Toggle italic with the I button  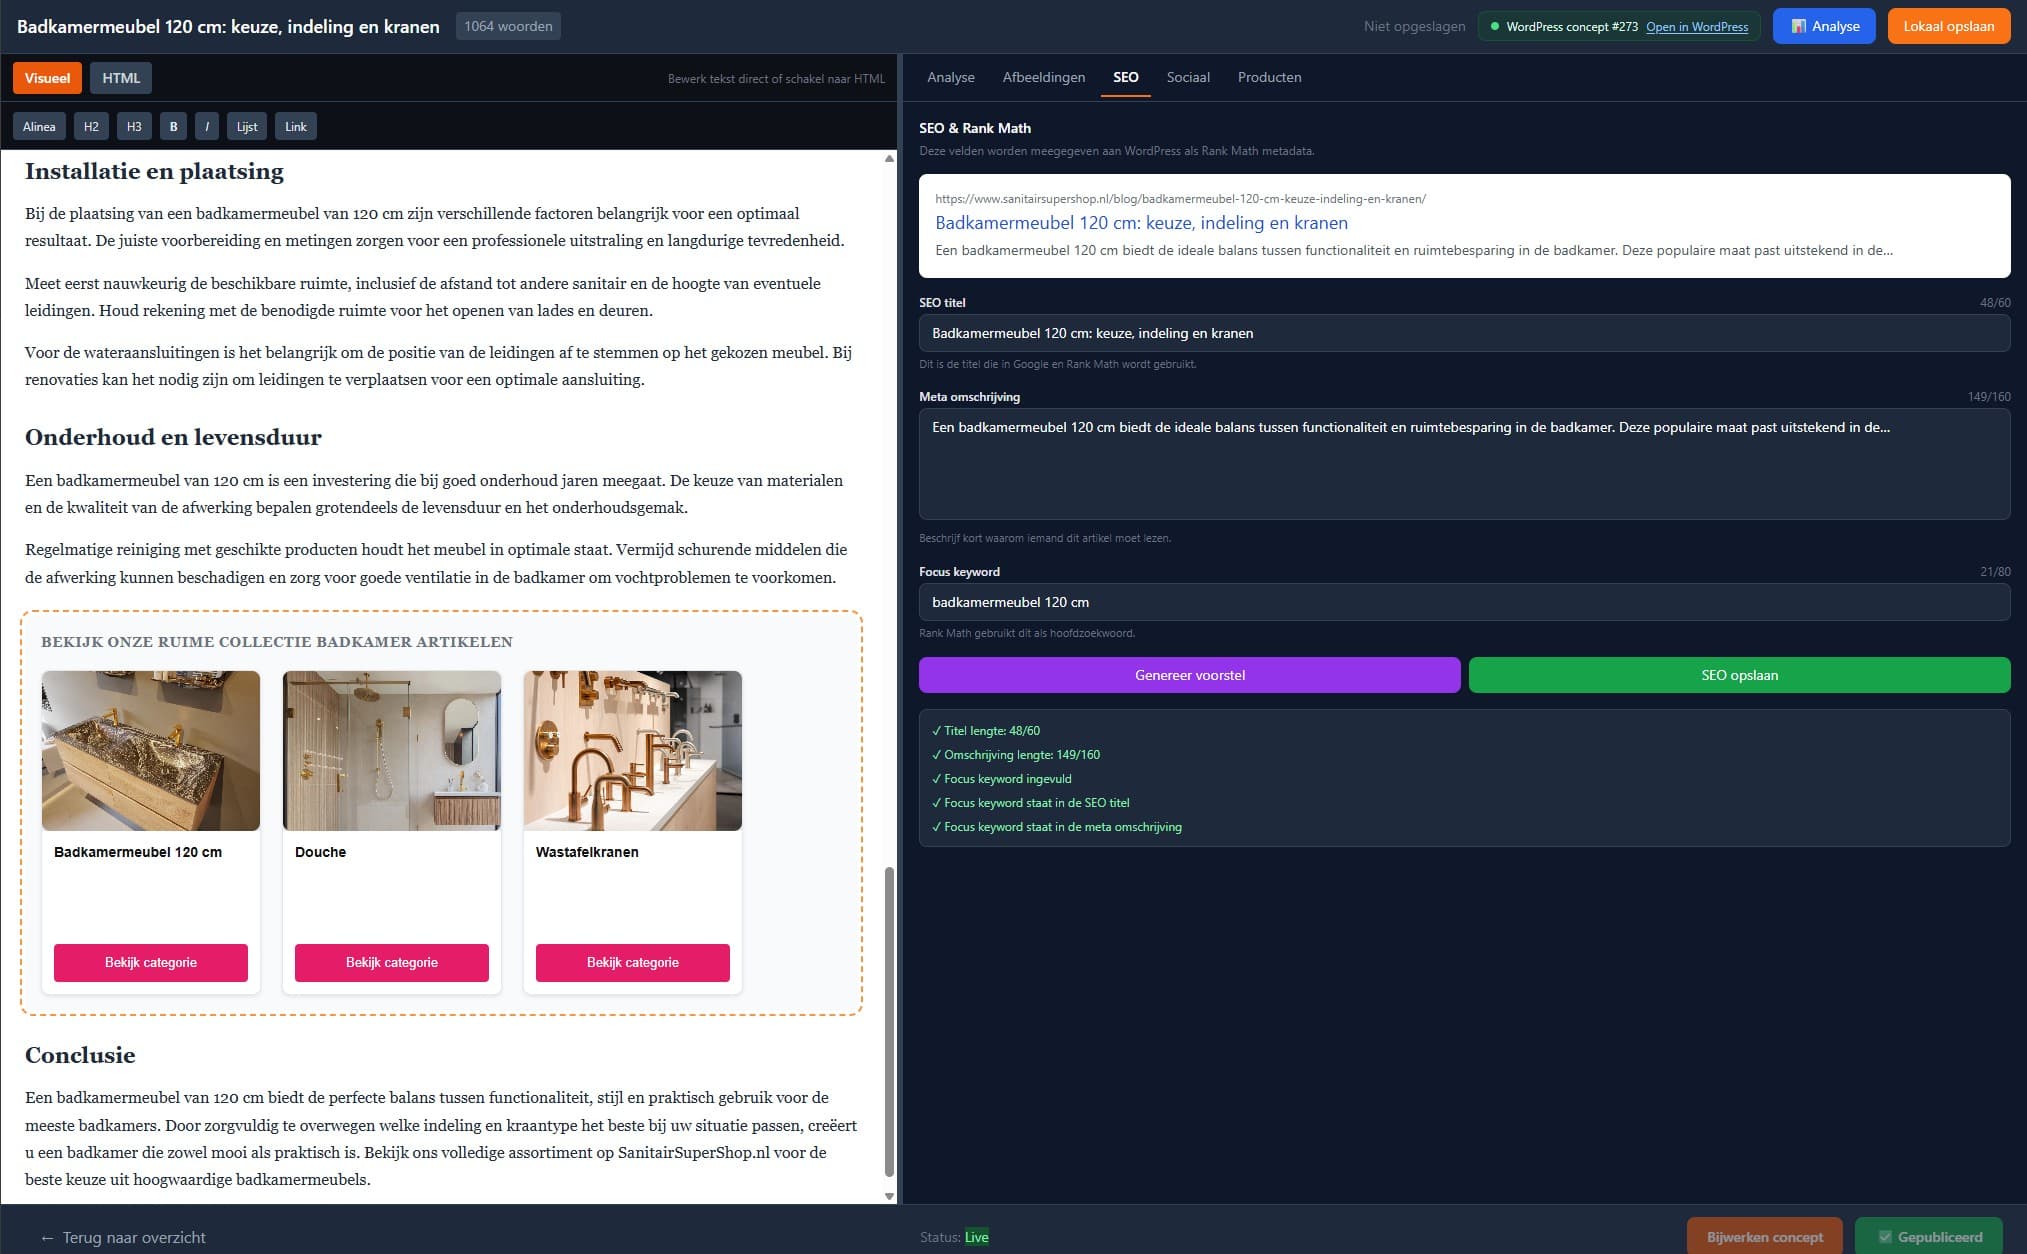pos(207,126)
